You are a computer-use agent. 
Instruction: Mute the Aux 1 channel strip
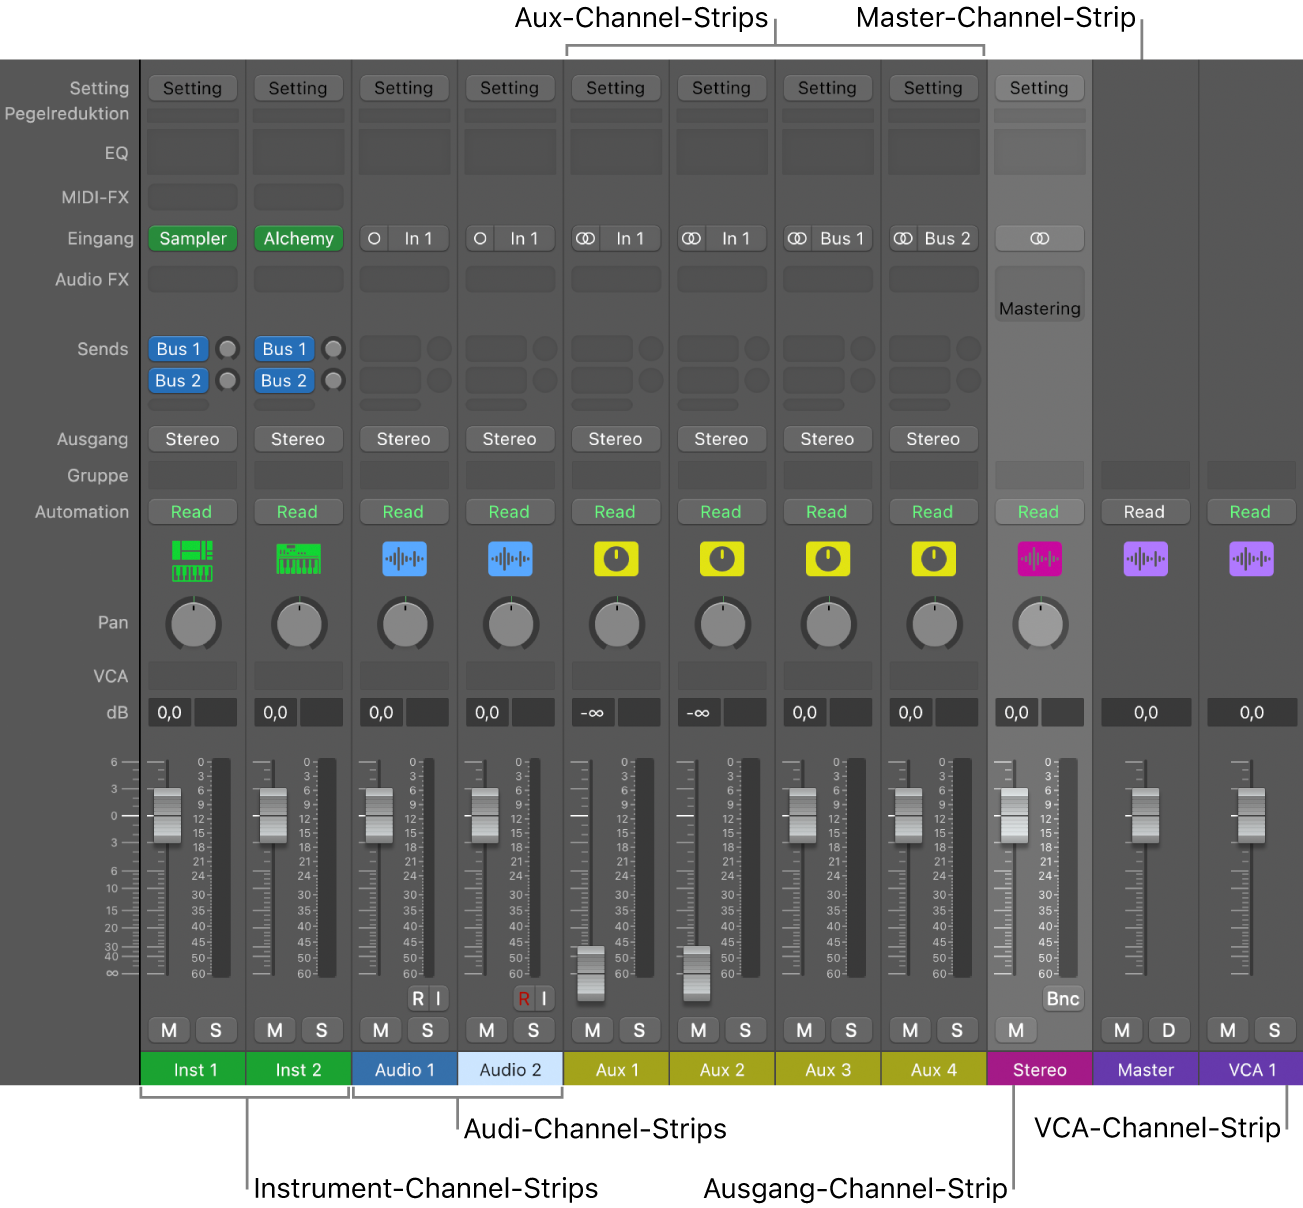click(593, 1030)
